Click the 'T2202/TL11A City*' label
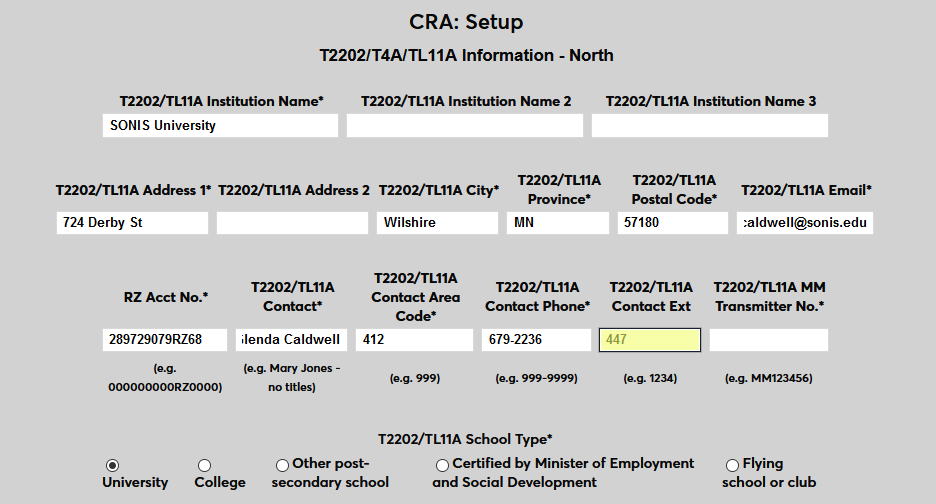This screenshot has height=504, width=936. (439, 190)
